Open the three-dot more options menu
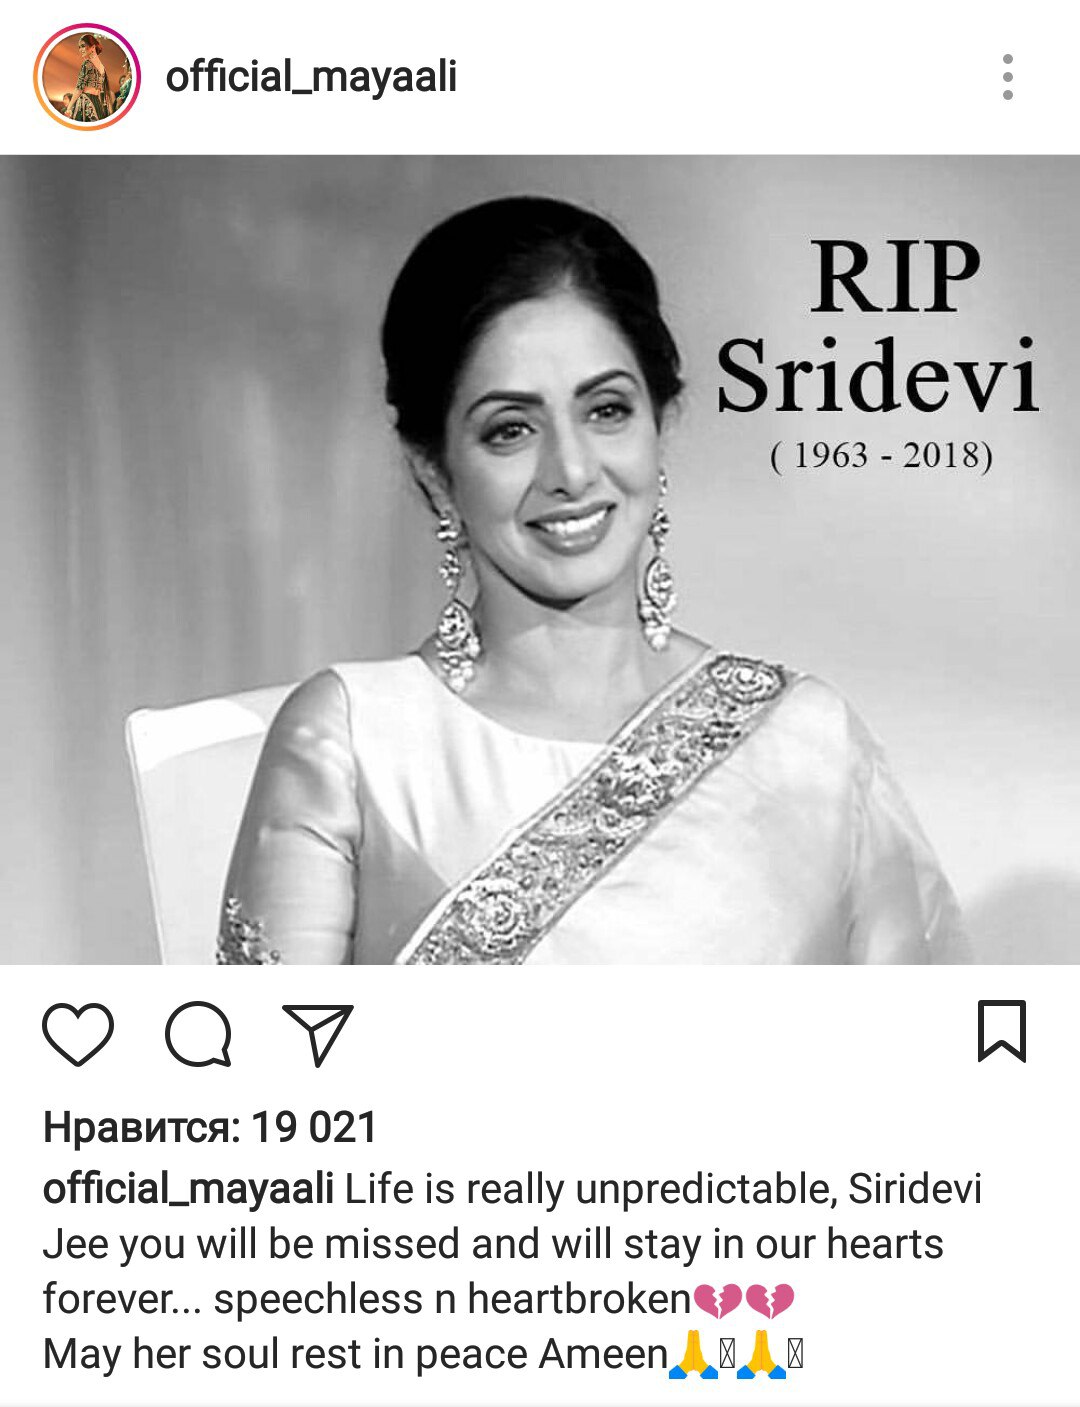 (1007, 77)
